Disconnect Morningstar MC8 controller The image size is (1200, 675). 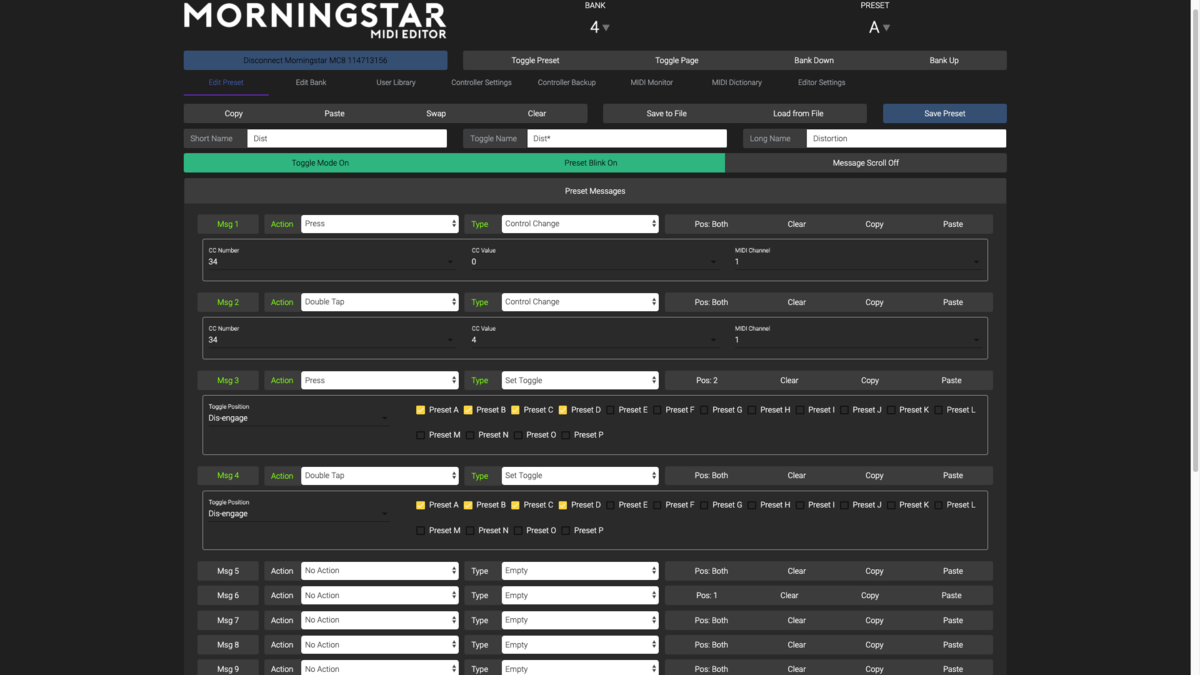coord(315,60)
